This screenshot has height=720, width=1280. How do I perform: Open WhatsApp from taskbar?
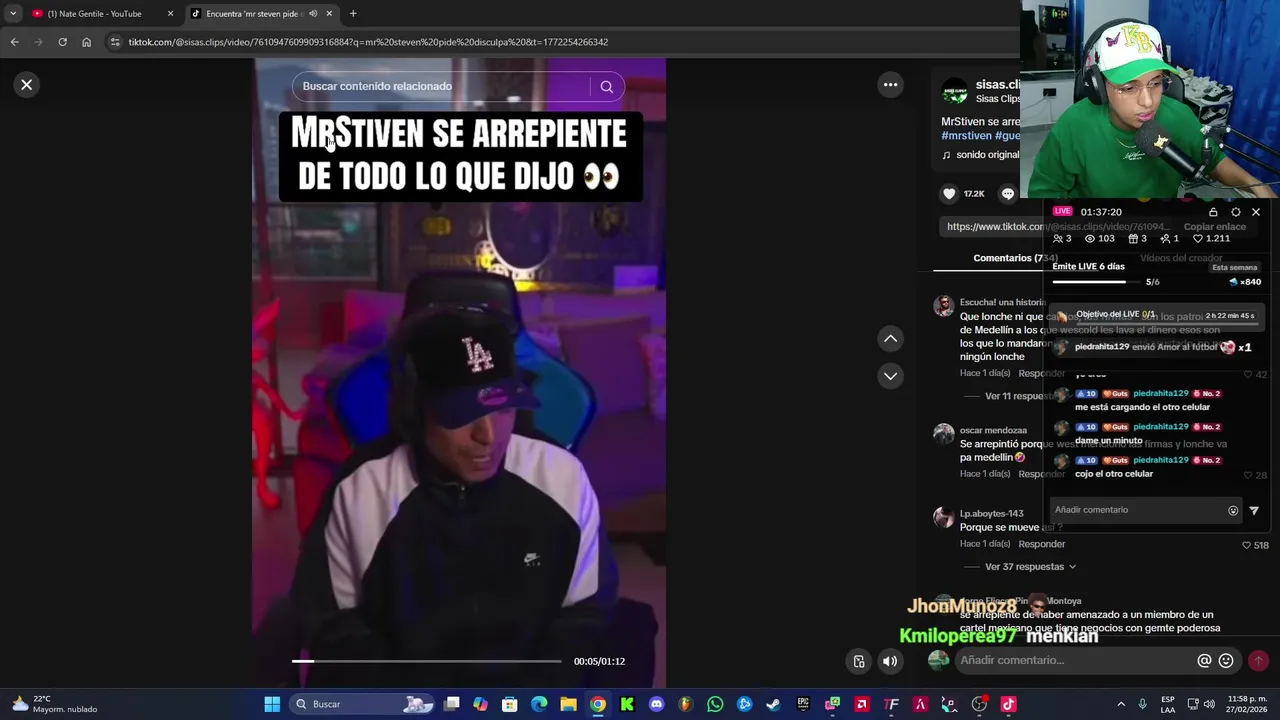click(715, 704)
